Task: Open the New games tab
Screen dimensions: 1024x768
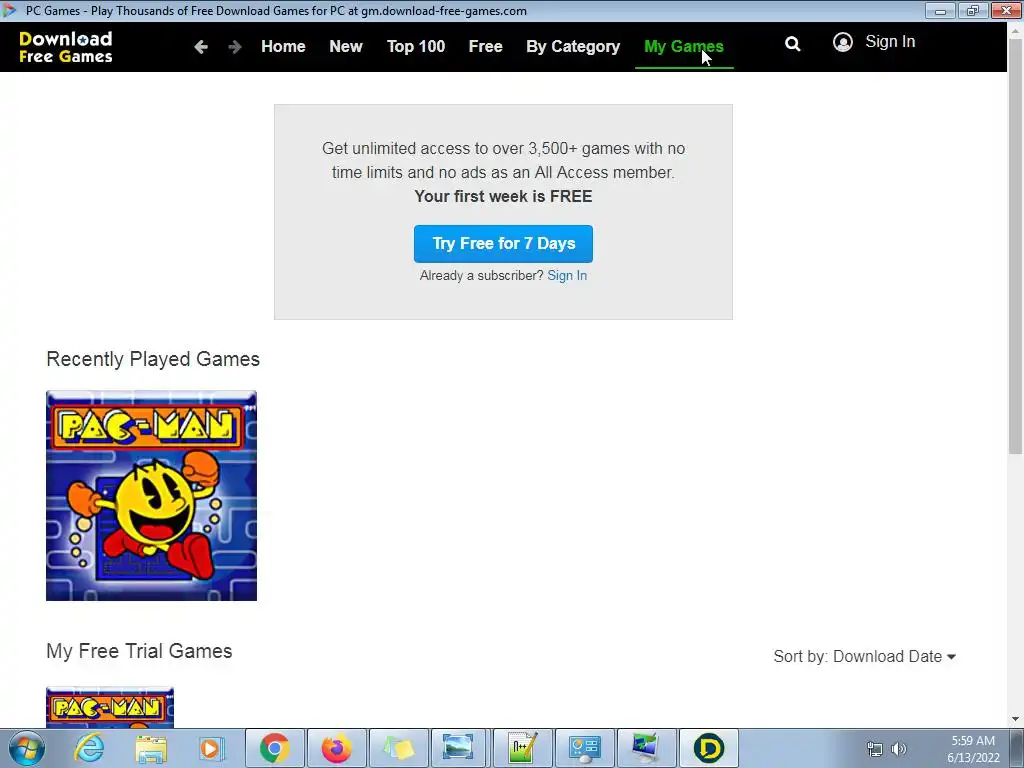Action: tap(345, 46)
